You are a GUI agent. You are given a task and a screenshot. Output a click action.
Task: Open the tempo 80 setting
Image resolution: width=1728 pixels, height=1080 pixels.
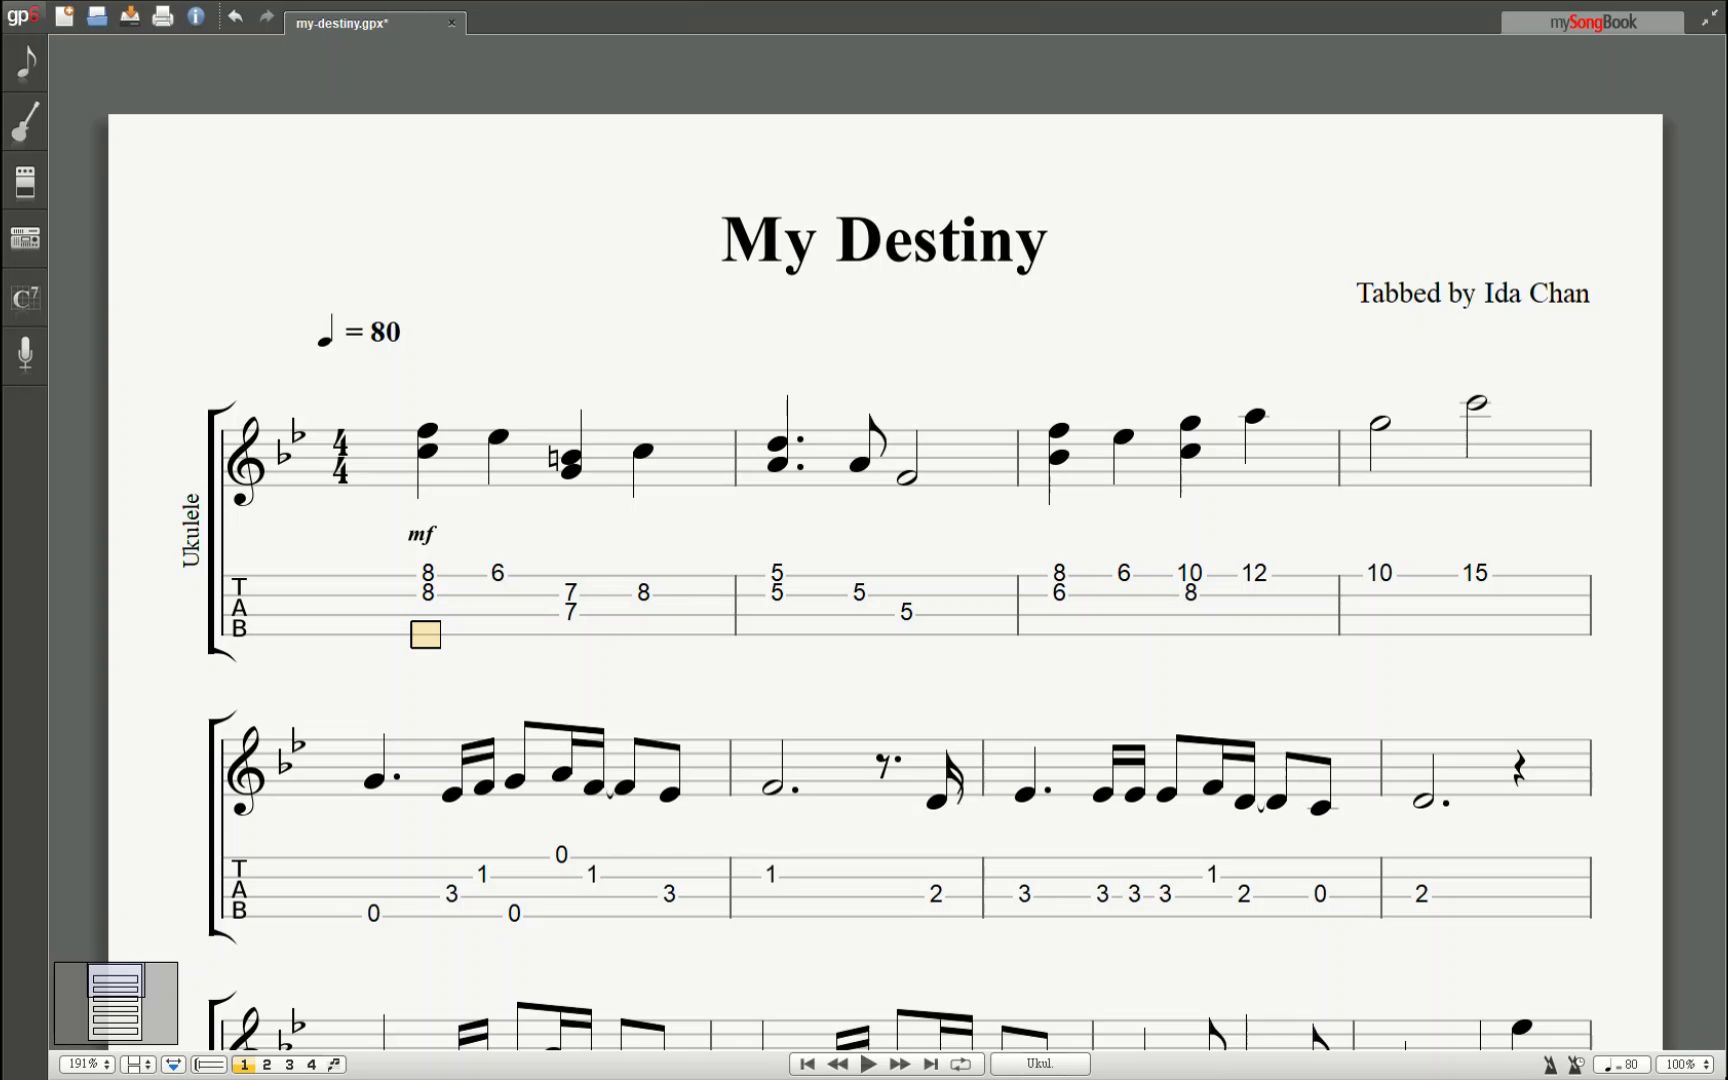1621,1065
